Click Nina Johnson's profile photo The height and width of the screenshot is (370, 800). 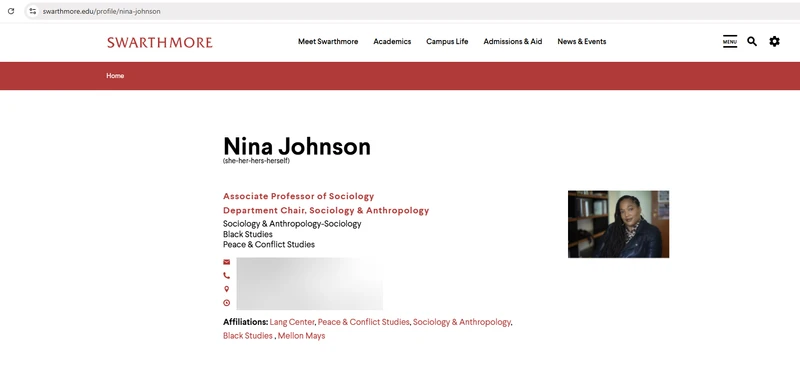pyautogui.click(x=618, y=224)
